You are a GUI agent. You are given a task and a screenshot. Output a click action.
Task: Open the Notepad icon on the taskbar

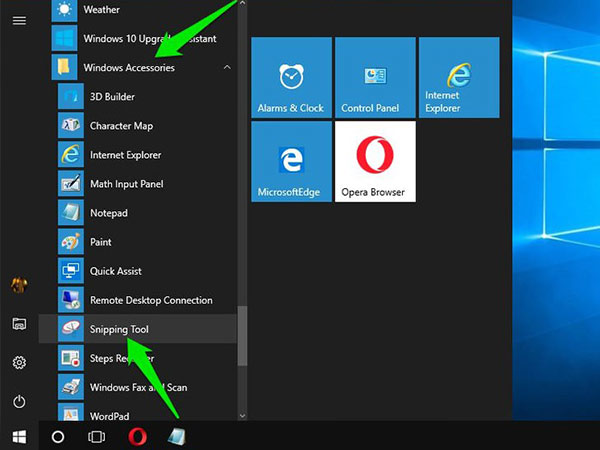(177, 437)
